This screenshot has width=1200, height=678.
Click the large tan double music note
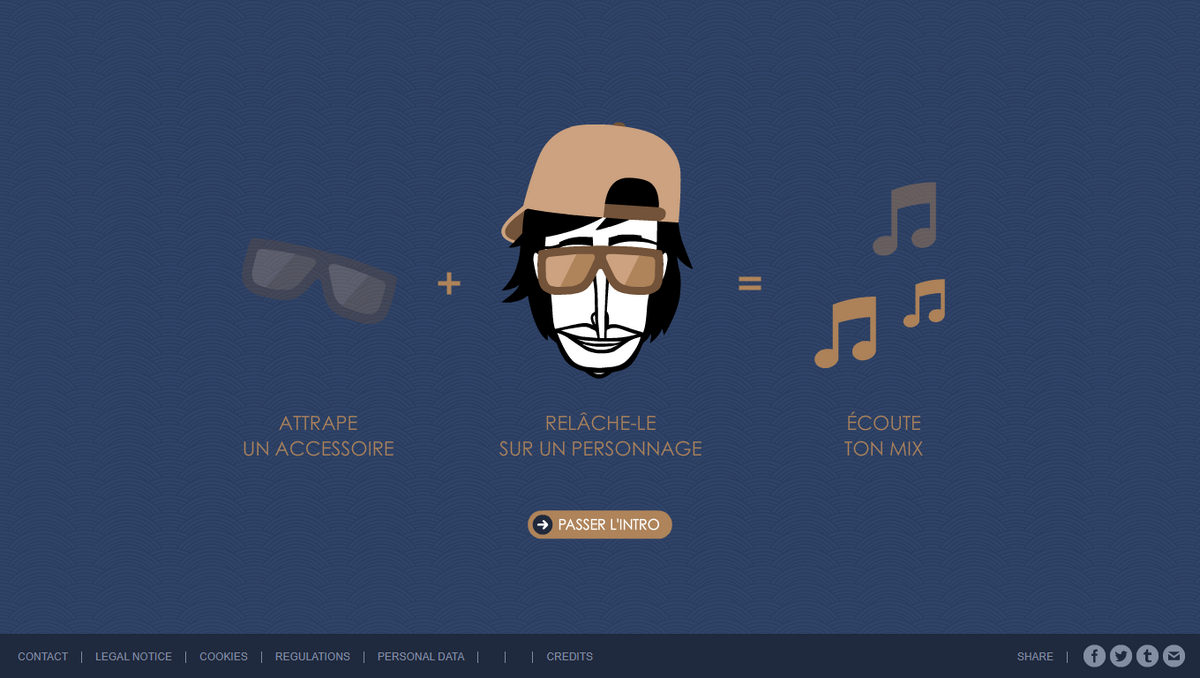pos(846,332)
